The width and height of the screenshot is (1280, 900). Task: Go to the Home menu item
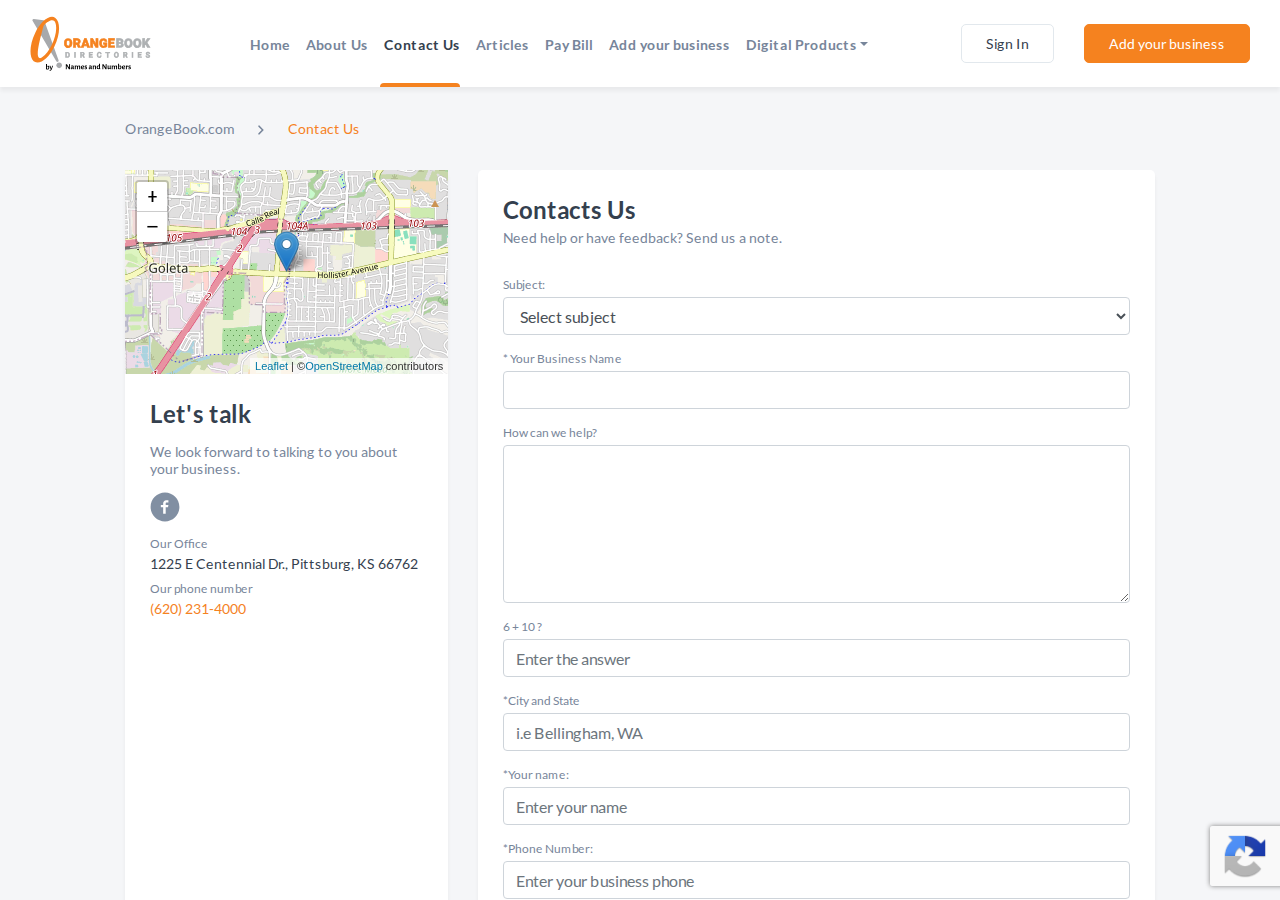[x=270, y=45]
